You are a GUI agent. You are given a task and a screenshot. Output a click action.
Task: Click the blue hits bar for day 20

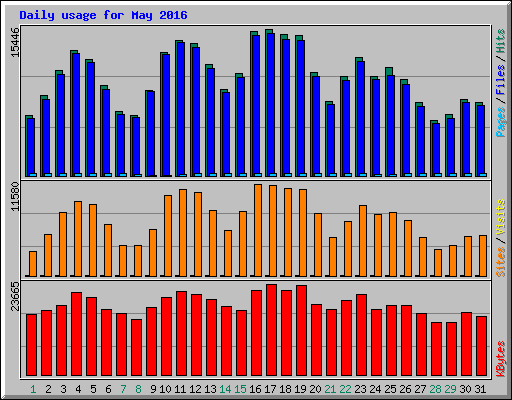coord(316,126)
